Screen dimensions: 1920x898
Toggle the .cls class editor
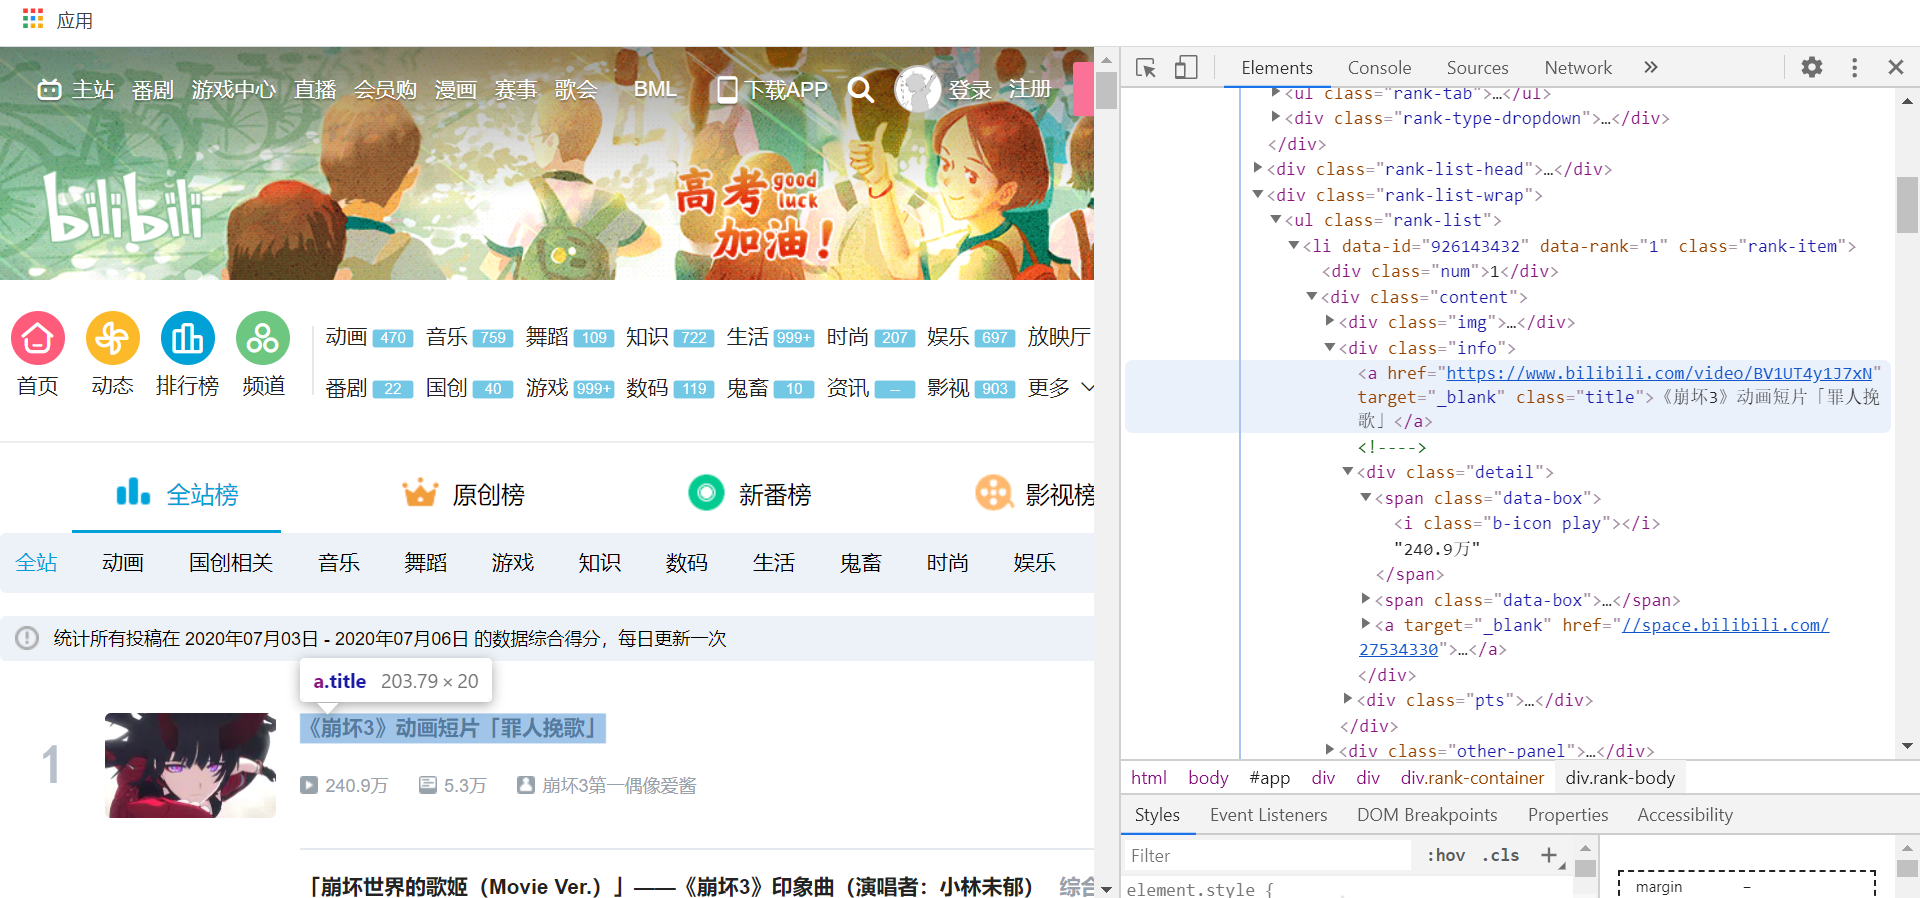pos(1500,855)
